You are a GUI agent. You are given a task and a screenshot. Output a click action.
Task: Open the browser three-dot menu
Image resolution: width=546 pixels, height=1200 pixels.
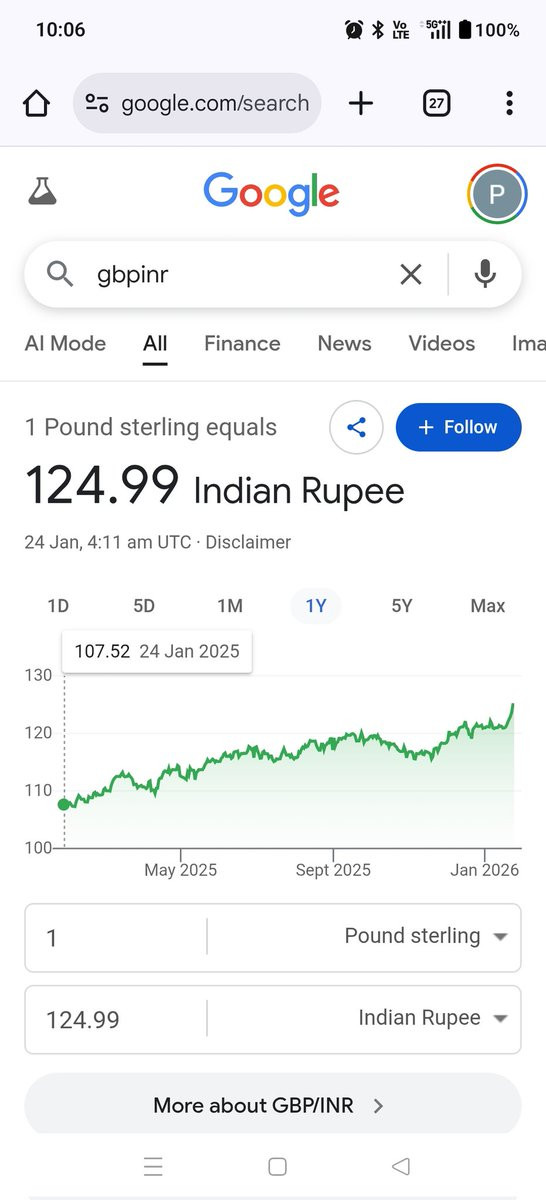coord(509,103)
